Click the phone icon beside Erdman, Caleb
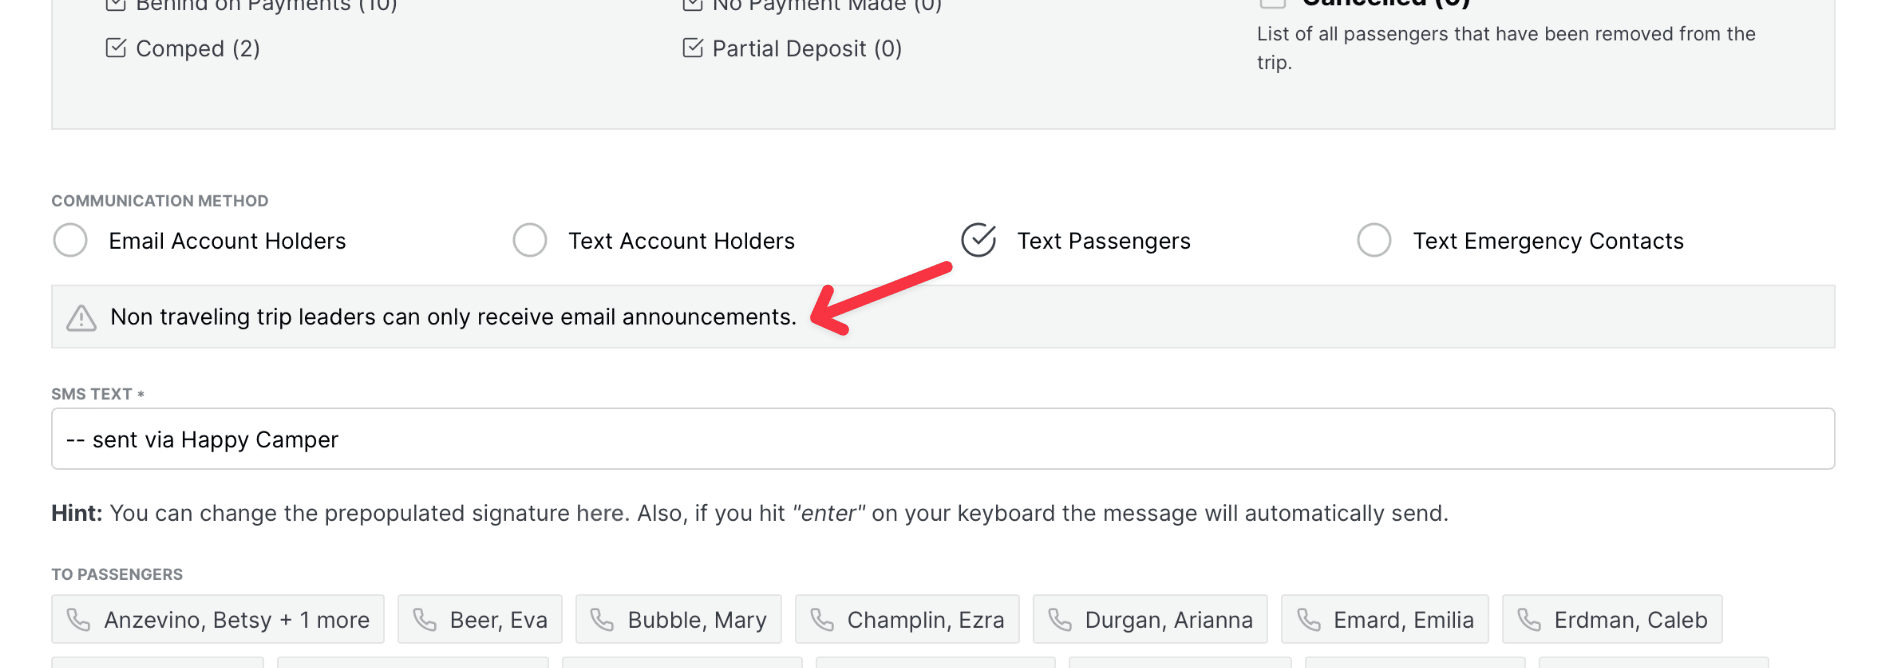The image size is (1878, 668). (x=1528, y=619)
